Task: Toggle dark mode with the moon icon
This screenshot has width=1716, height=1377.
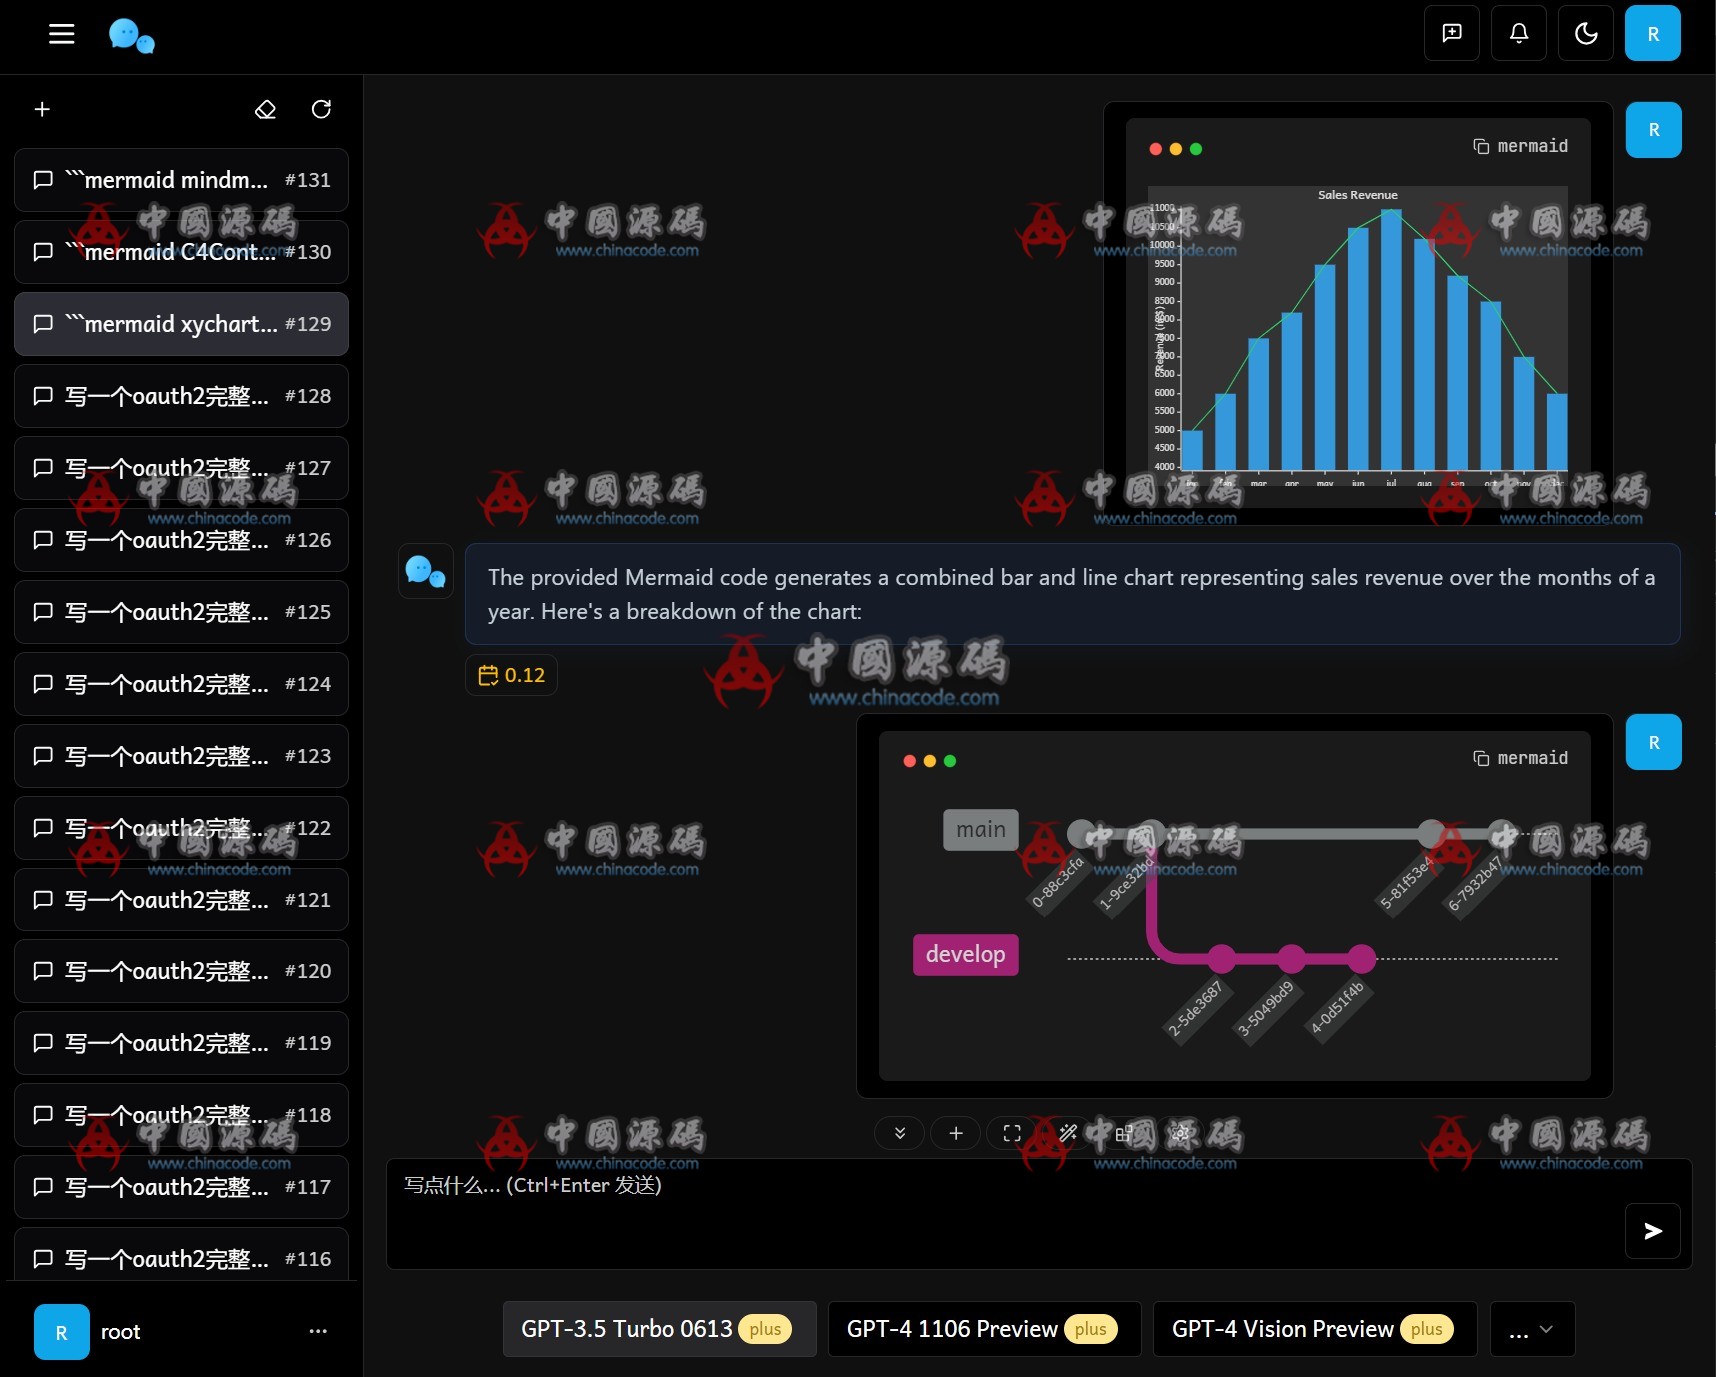Action: pos(1585,33)
